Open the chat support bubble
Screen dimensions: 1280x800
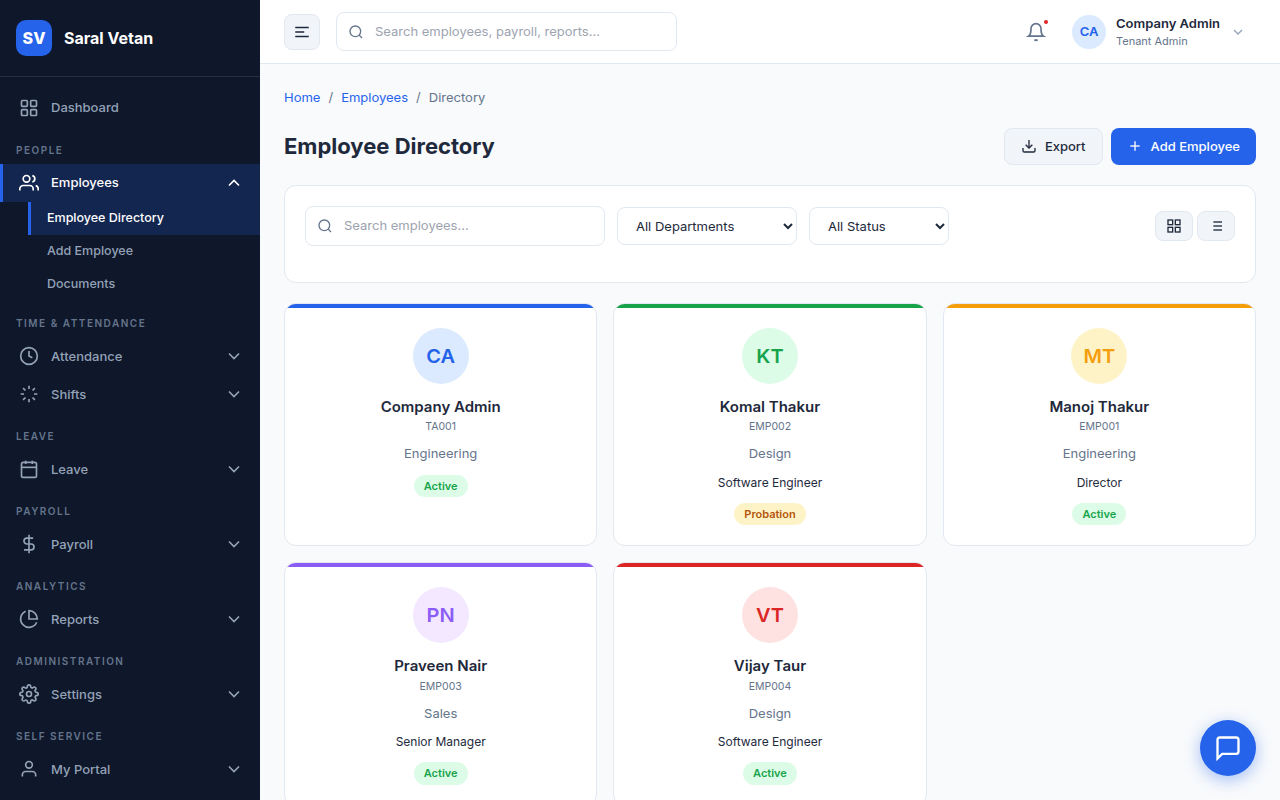click(x=1227, y=748)
